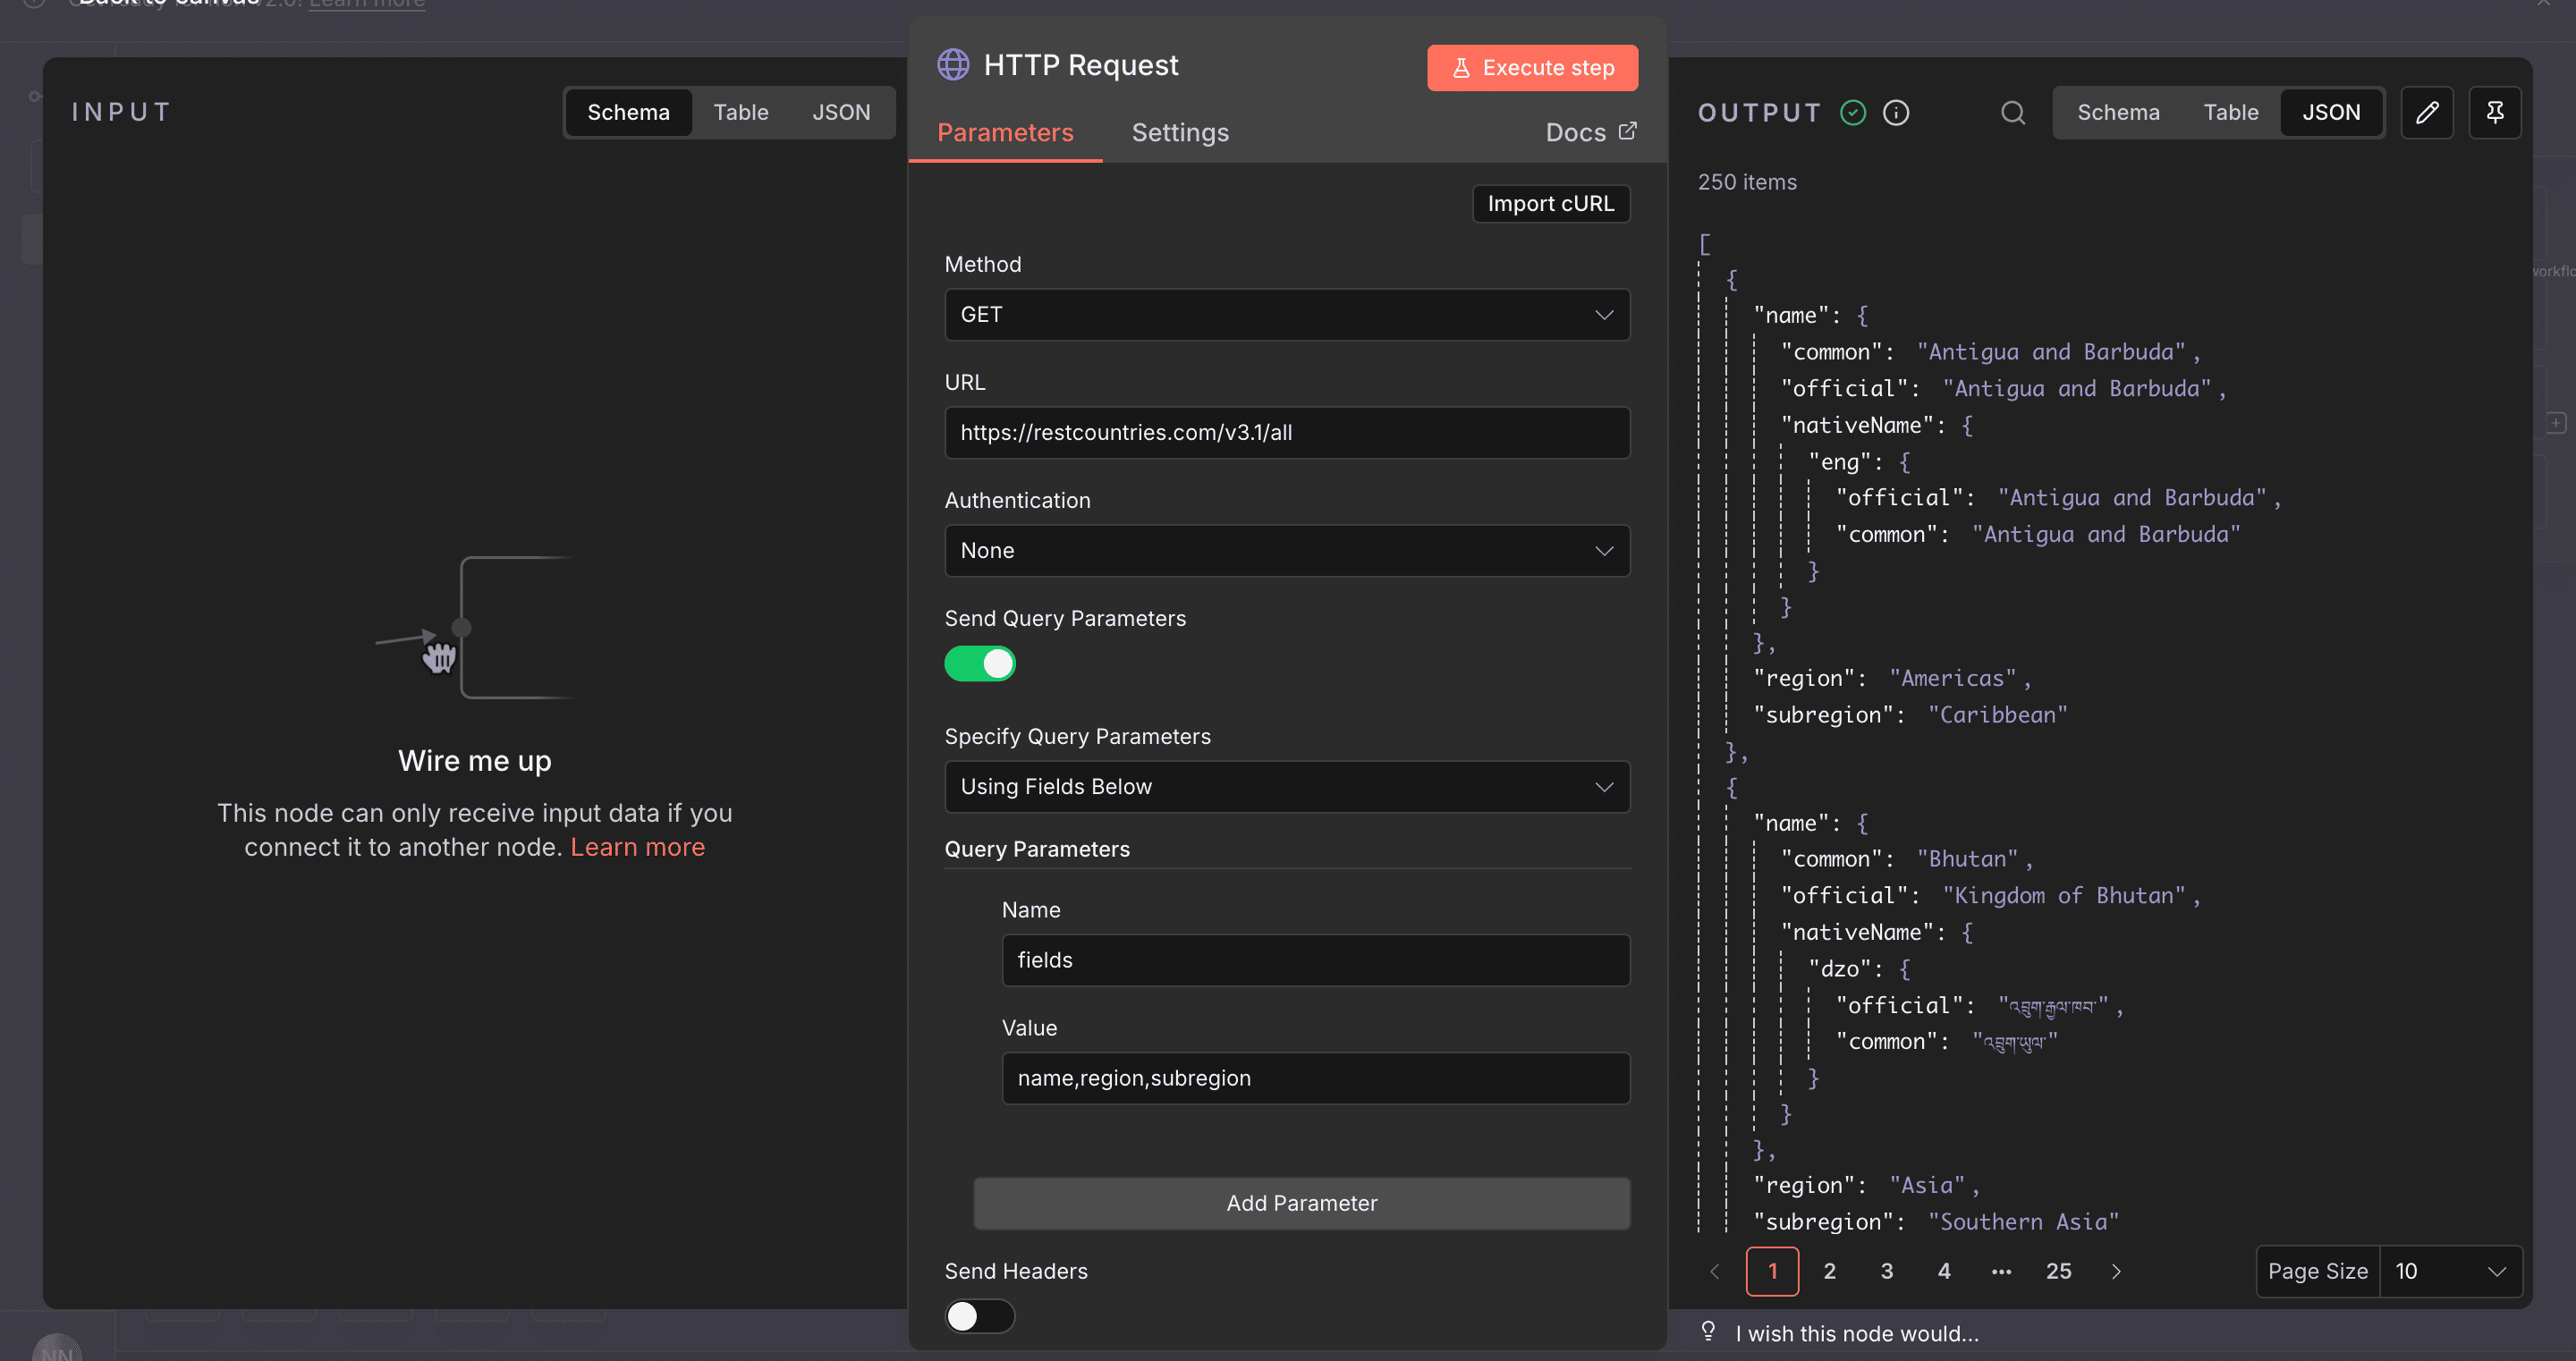Go to the next output page arrow
Screen dimensions: 2576x1361
pos(2115,1271)
